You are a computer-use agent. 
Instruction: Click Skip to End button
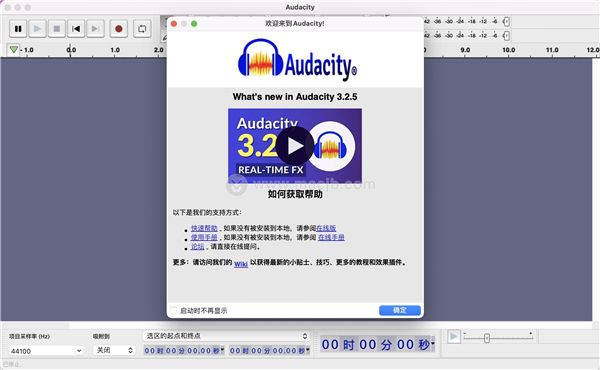(95, 29)
